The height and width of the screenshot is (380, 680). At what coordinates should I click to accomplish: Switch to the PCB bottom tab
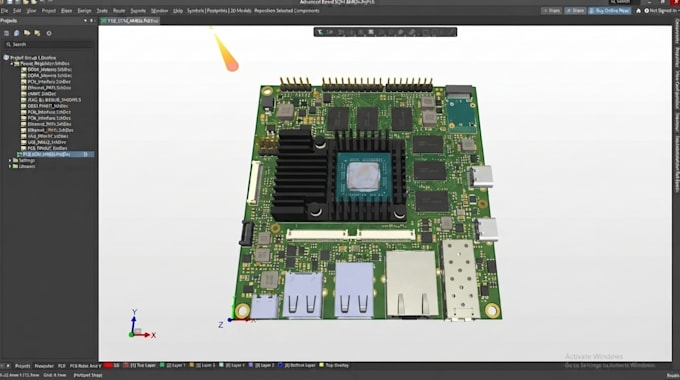pyautogui.click(x=62, y=366)
